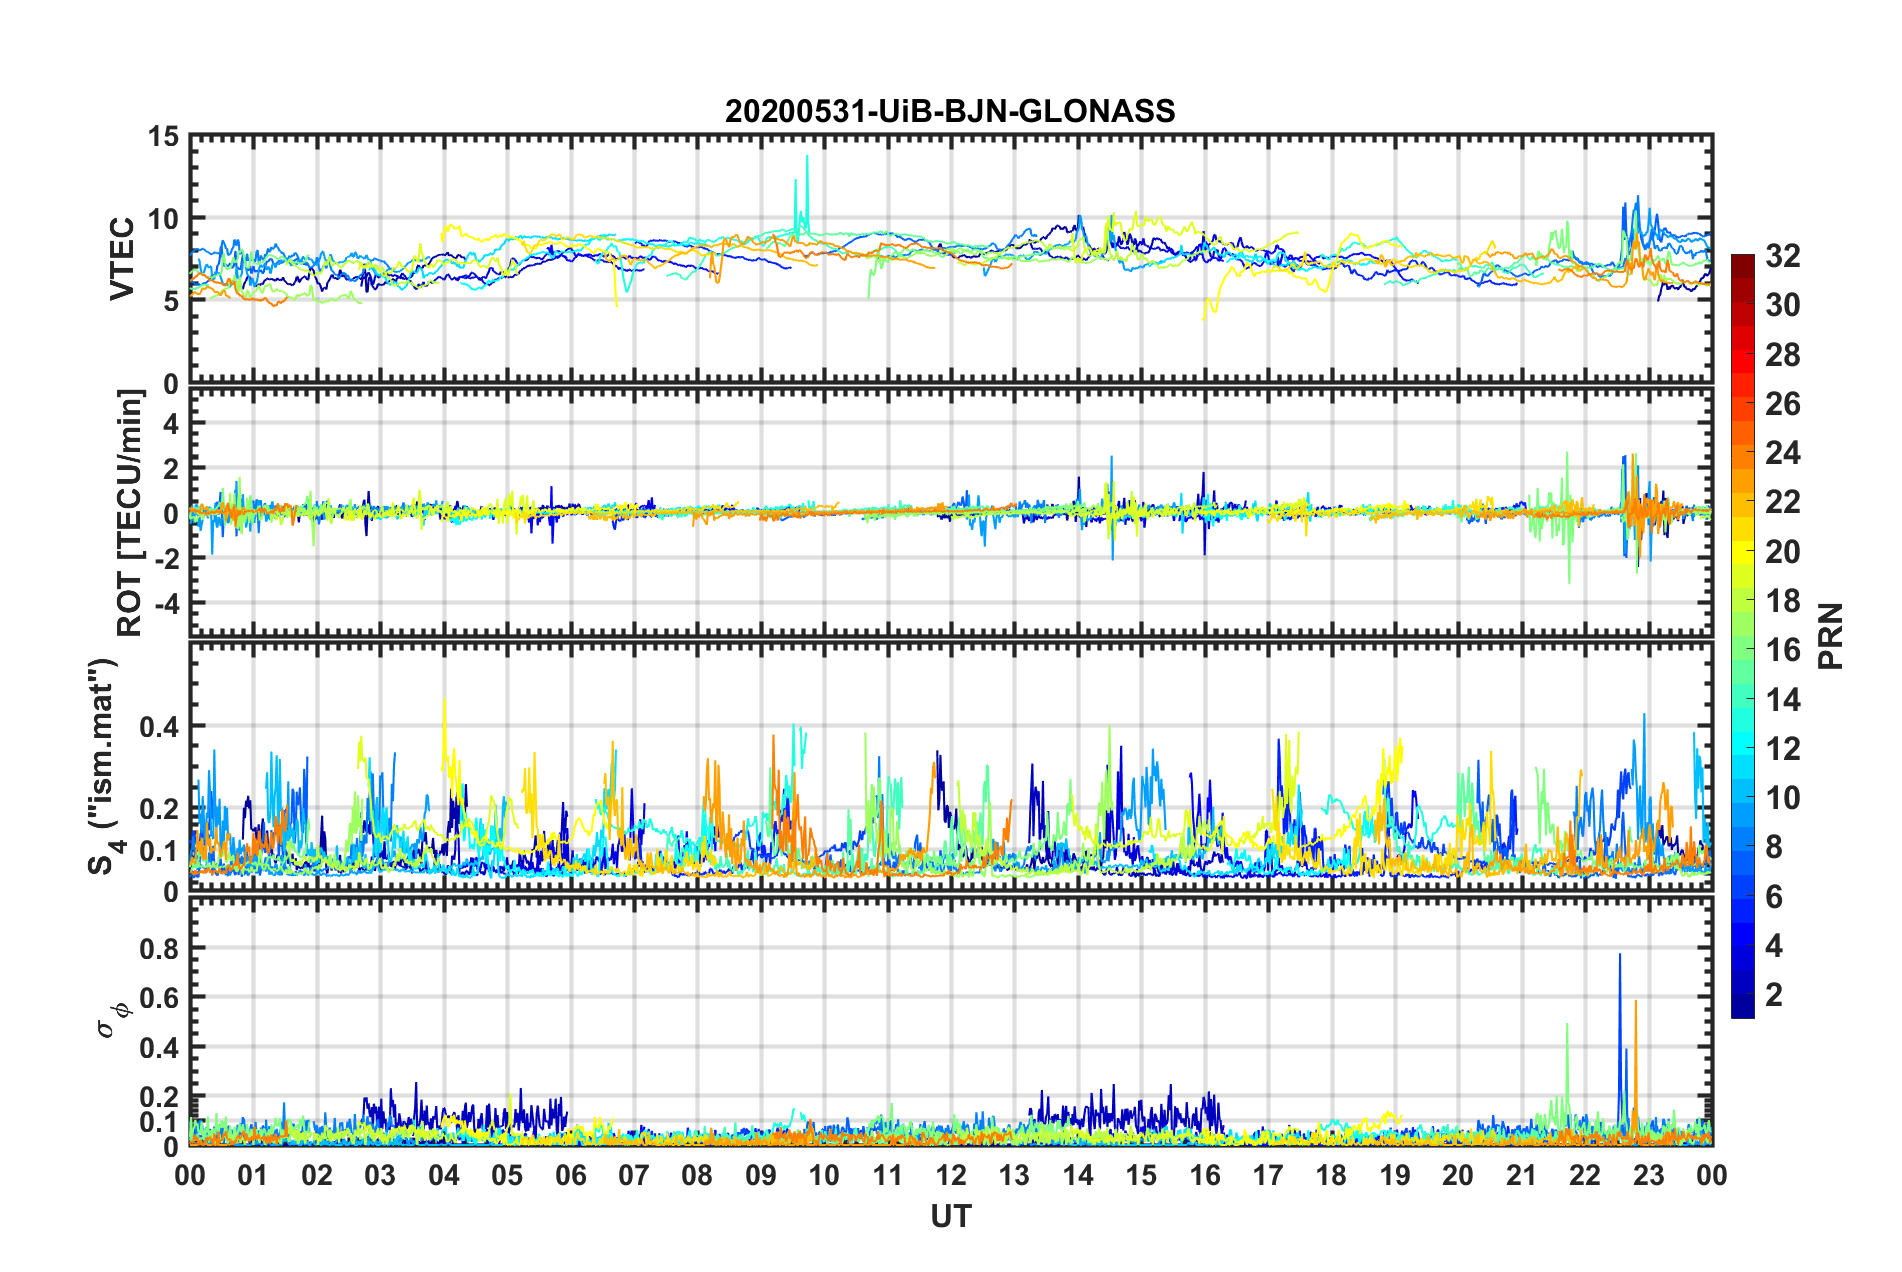Click sigma phi y-axis tick 0.8
This screenshot has width=1902, height=1272.
tap(160, 948)
